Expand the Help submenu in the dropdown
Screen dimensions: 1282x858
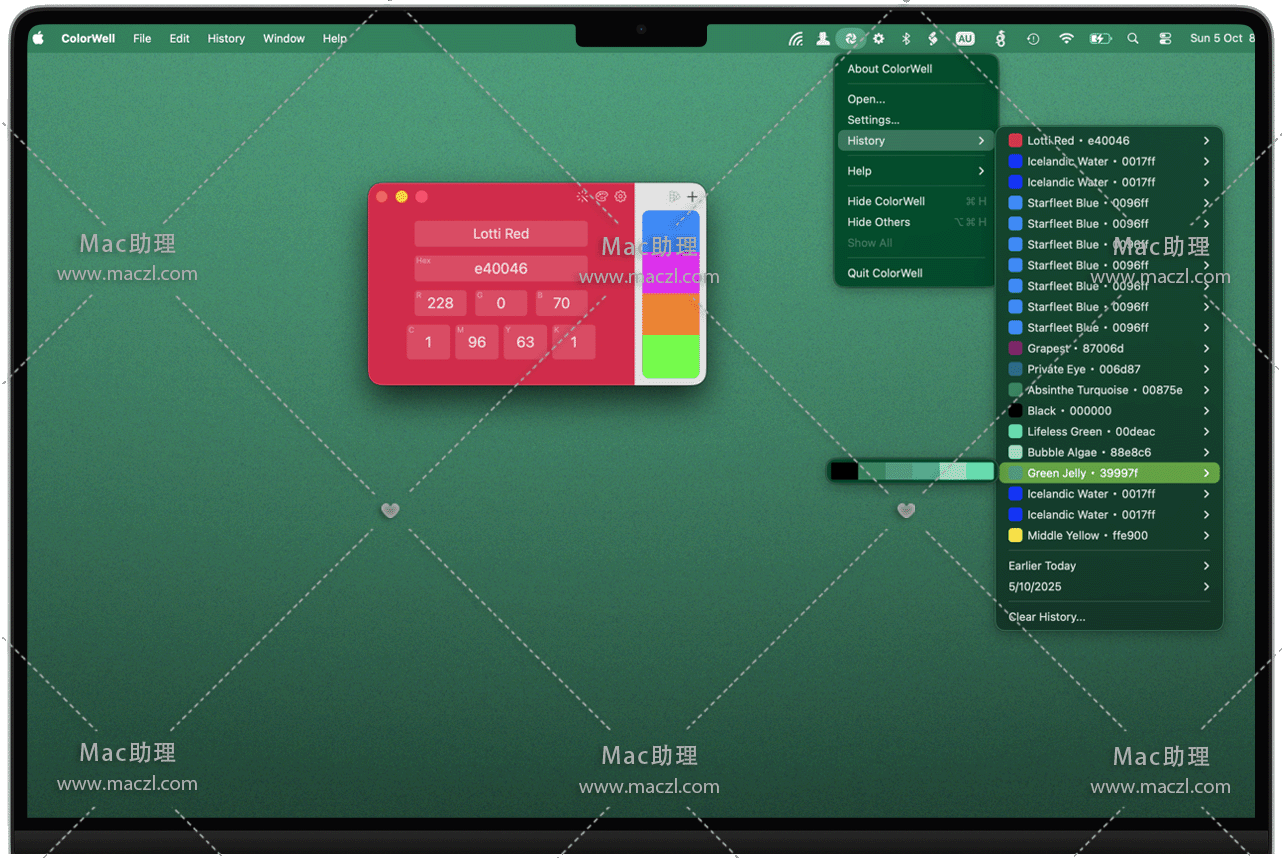[x=915, y=171]
